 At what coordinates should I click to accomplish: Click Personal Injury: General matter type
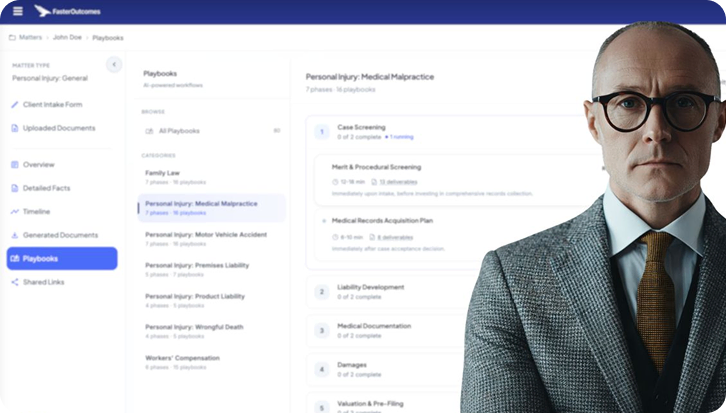50,78
